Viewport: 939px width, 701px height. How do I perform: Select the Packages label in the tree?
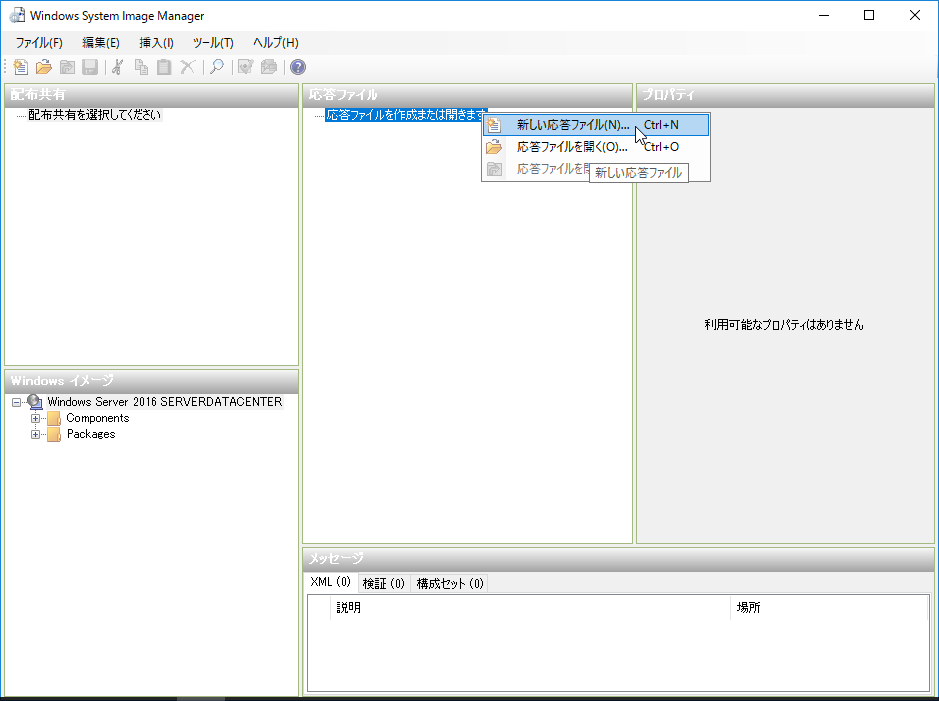tap(91, 434)
